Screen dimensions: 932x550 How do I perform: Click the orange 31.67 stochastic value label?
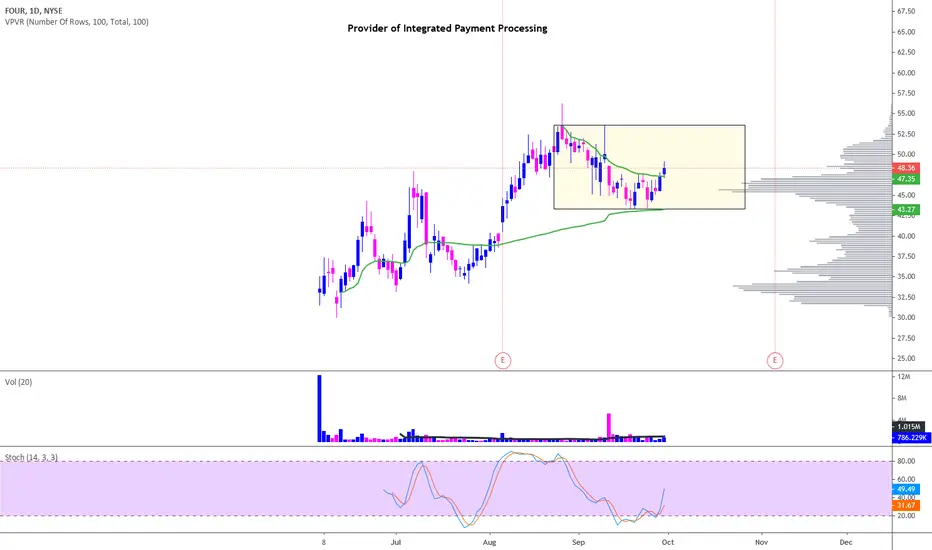[x=906, y=505]
